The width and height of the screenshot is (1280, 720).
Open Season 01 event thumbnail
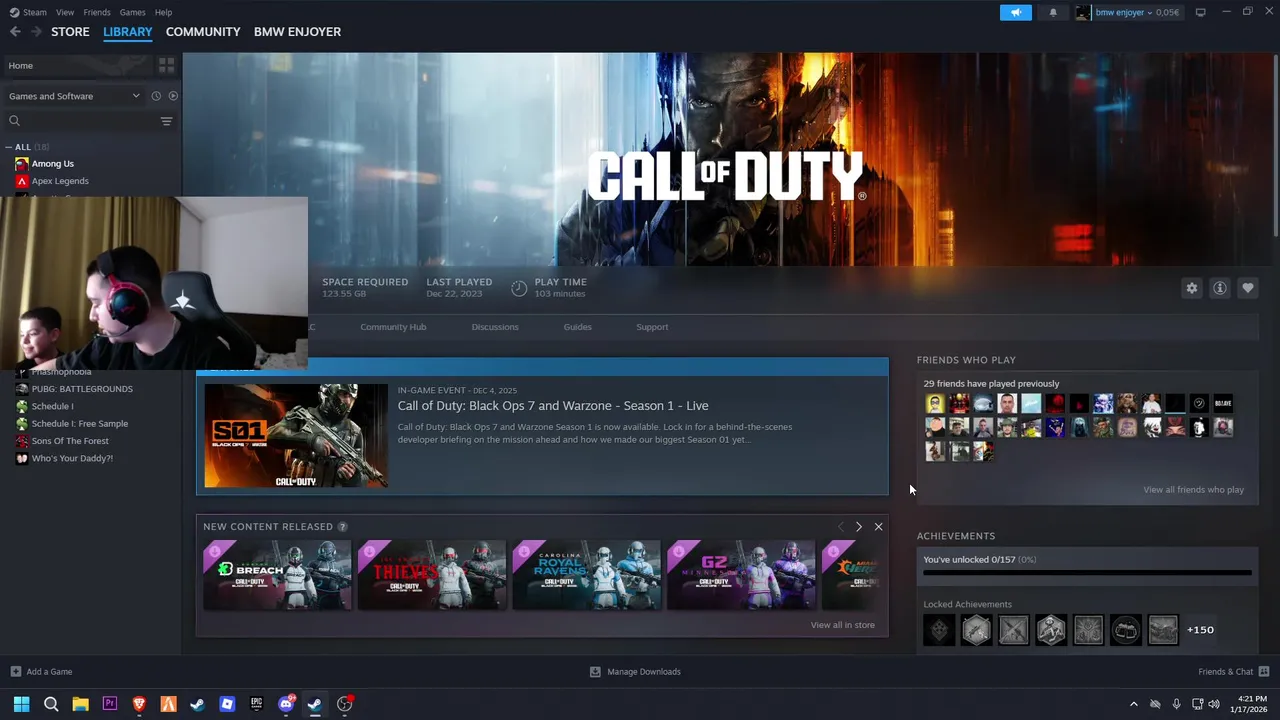(x=296, y=435)
